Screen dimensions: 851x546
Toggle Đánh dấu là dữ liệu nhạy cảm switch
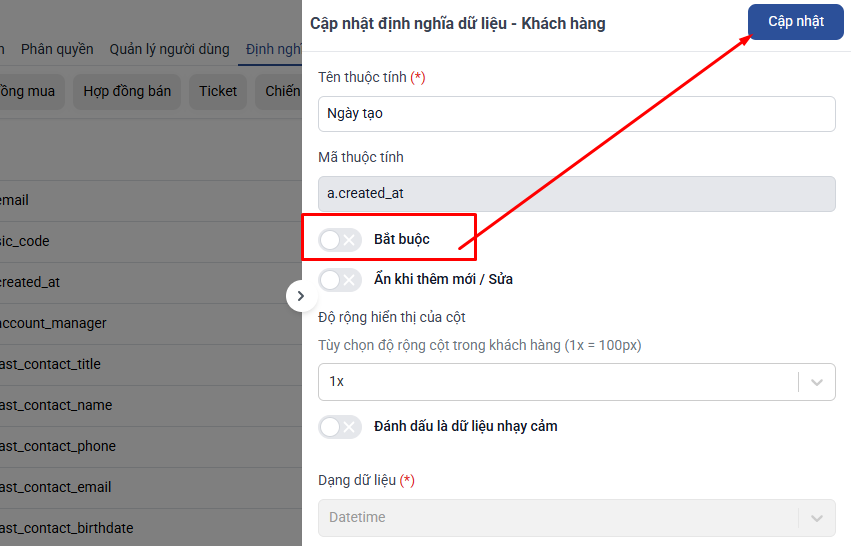340,427
